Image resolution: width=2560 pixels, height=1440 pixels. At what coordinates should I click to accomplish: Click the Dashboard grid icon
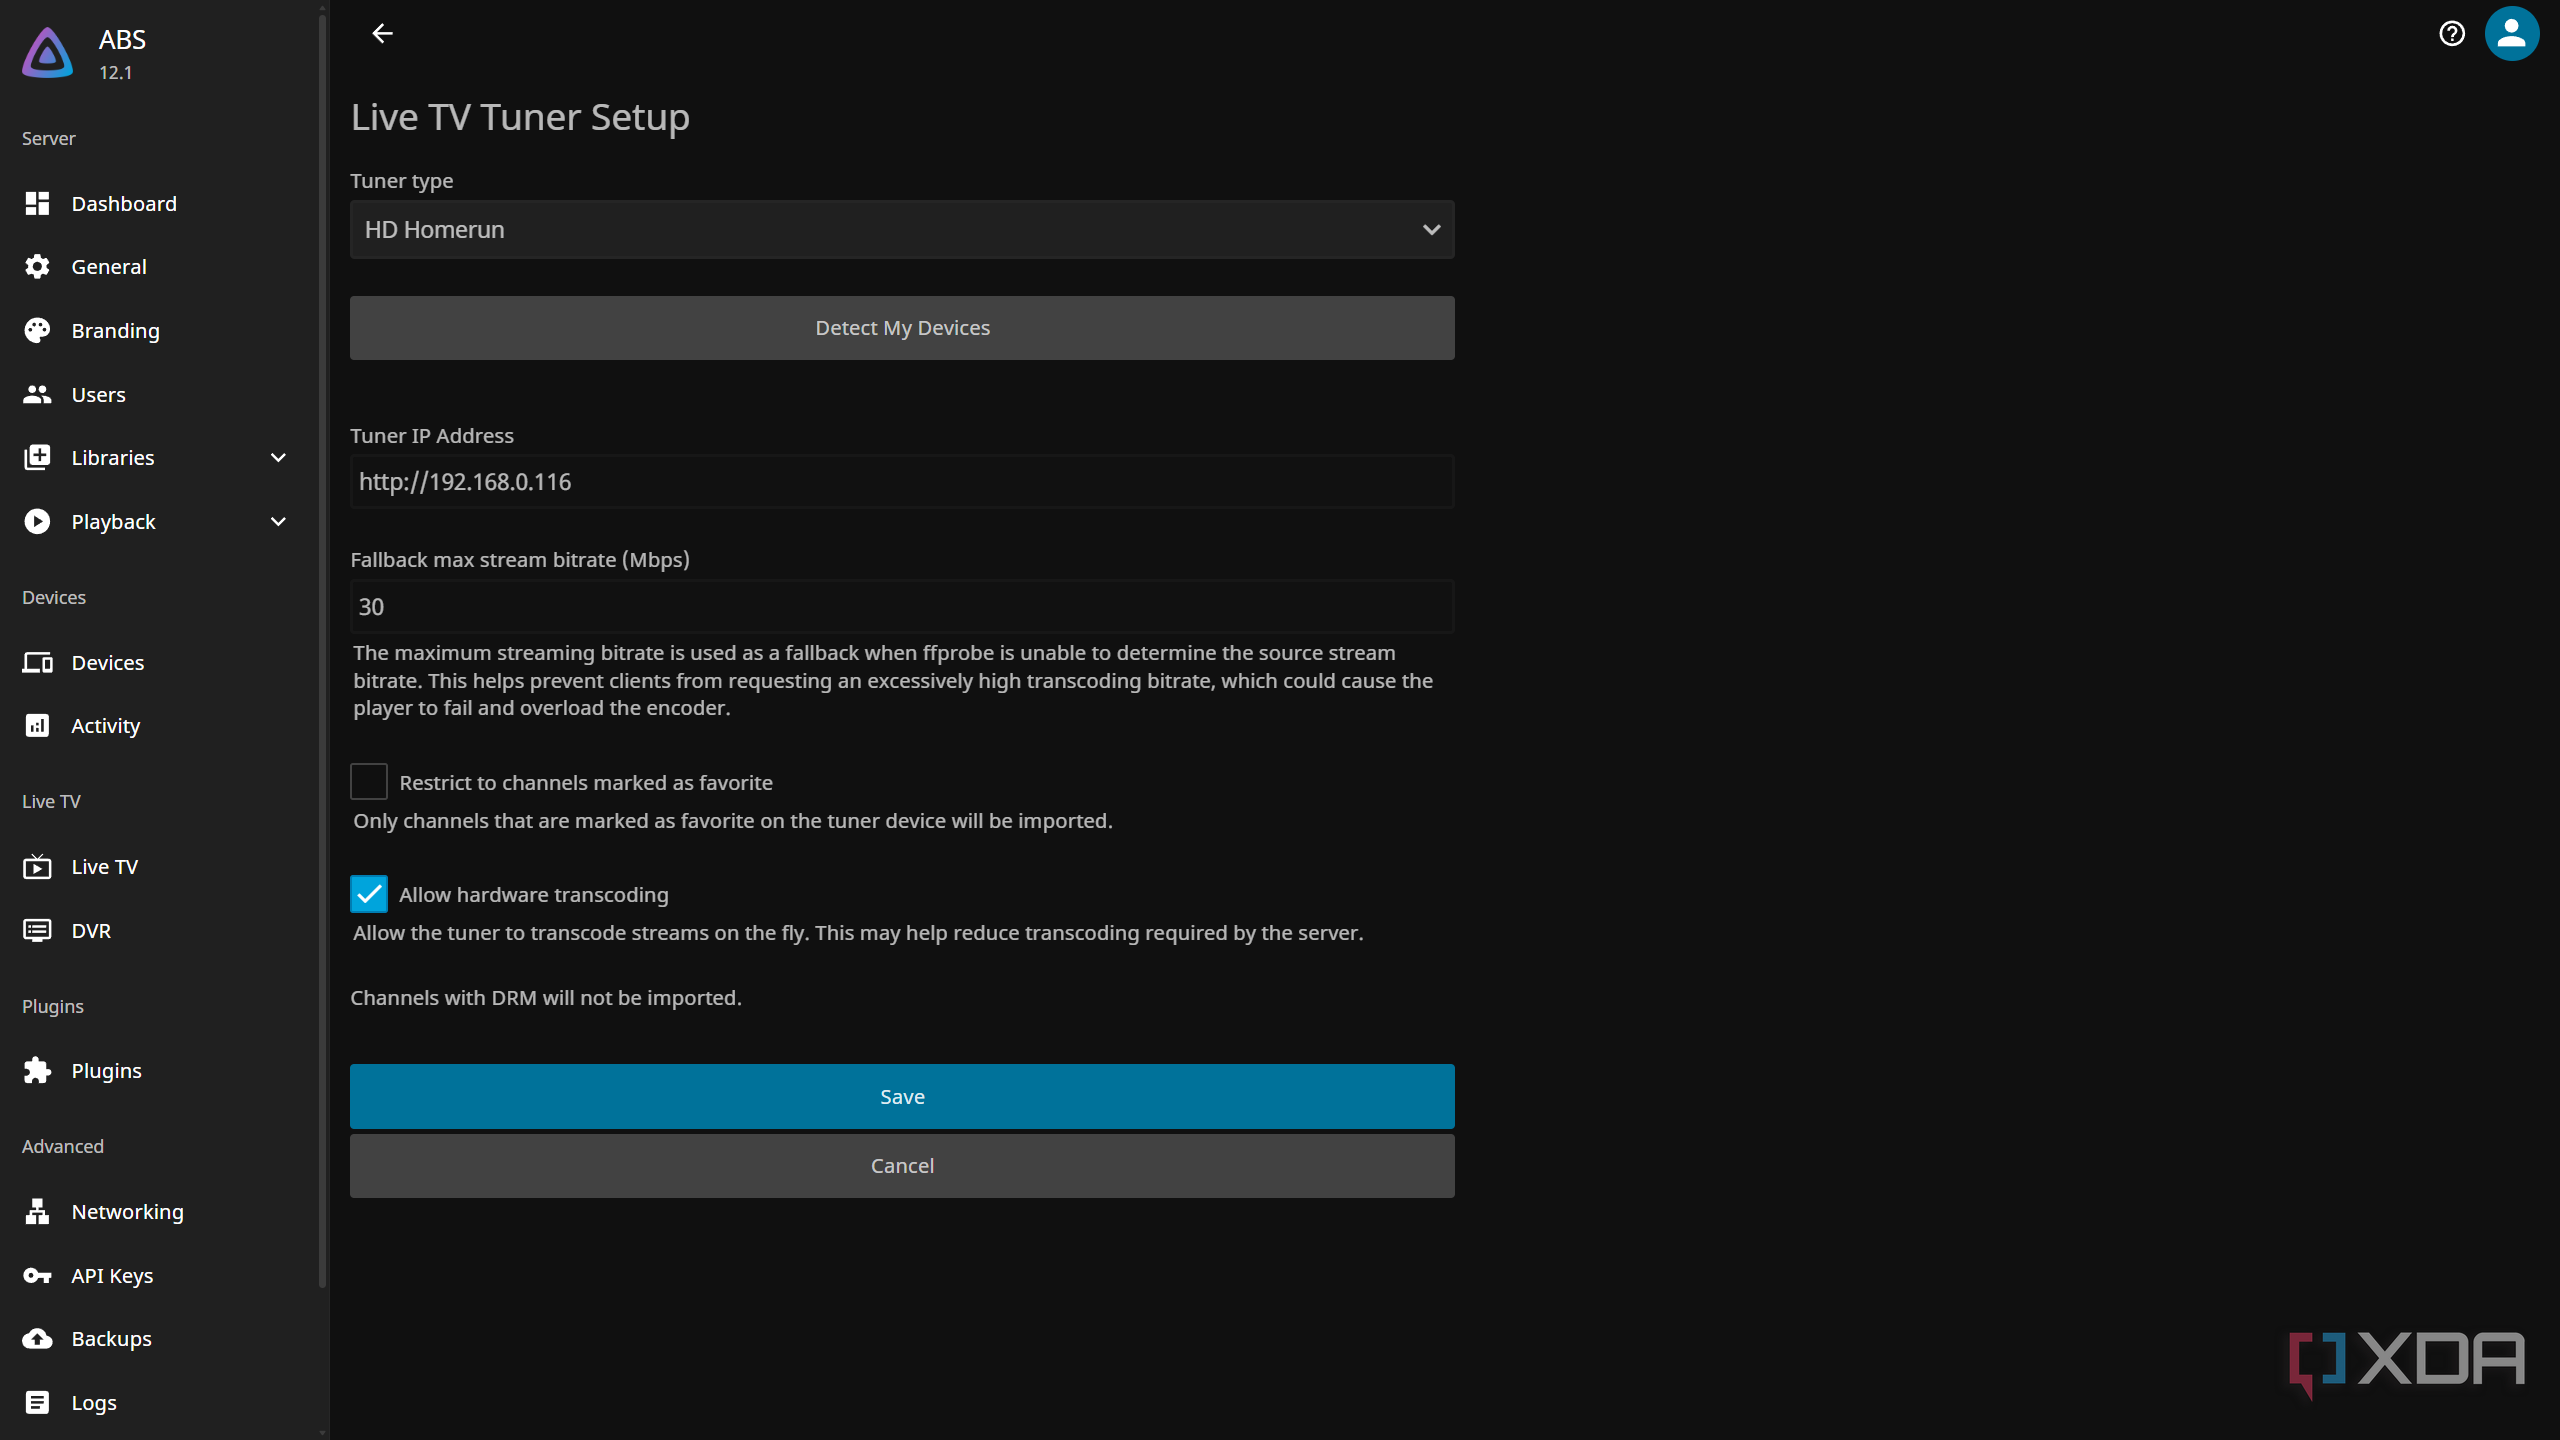point(37,203)
